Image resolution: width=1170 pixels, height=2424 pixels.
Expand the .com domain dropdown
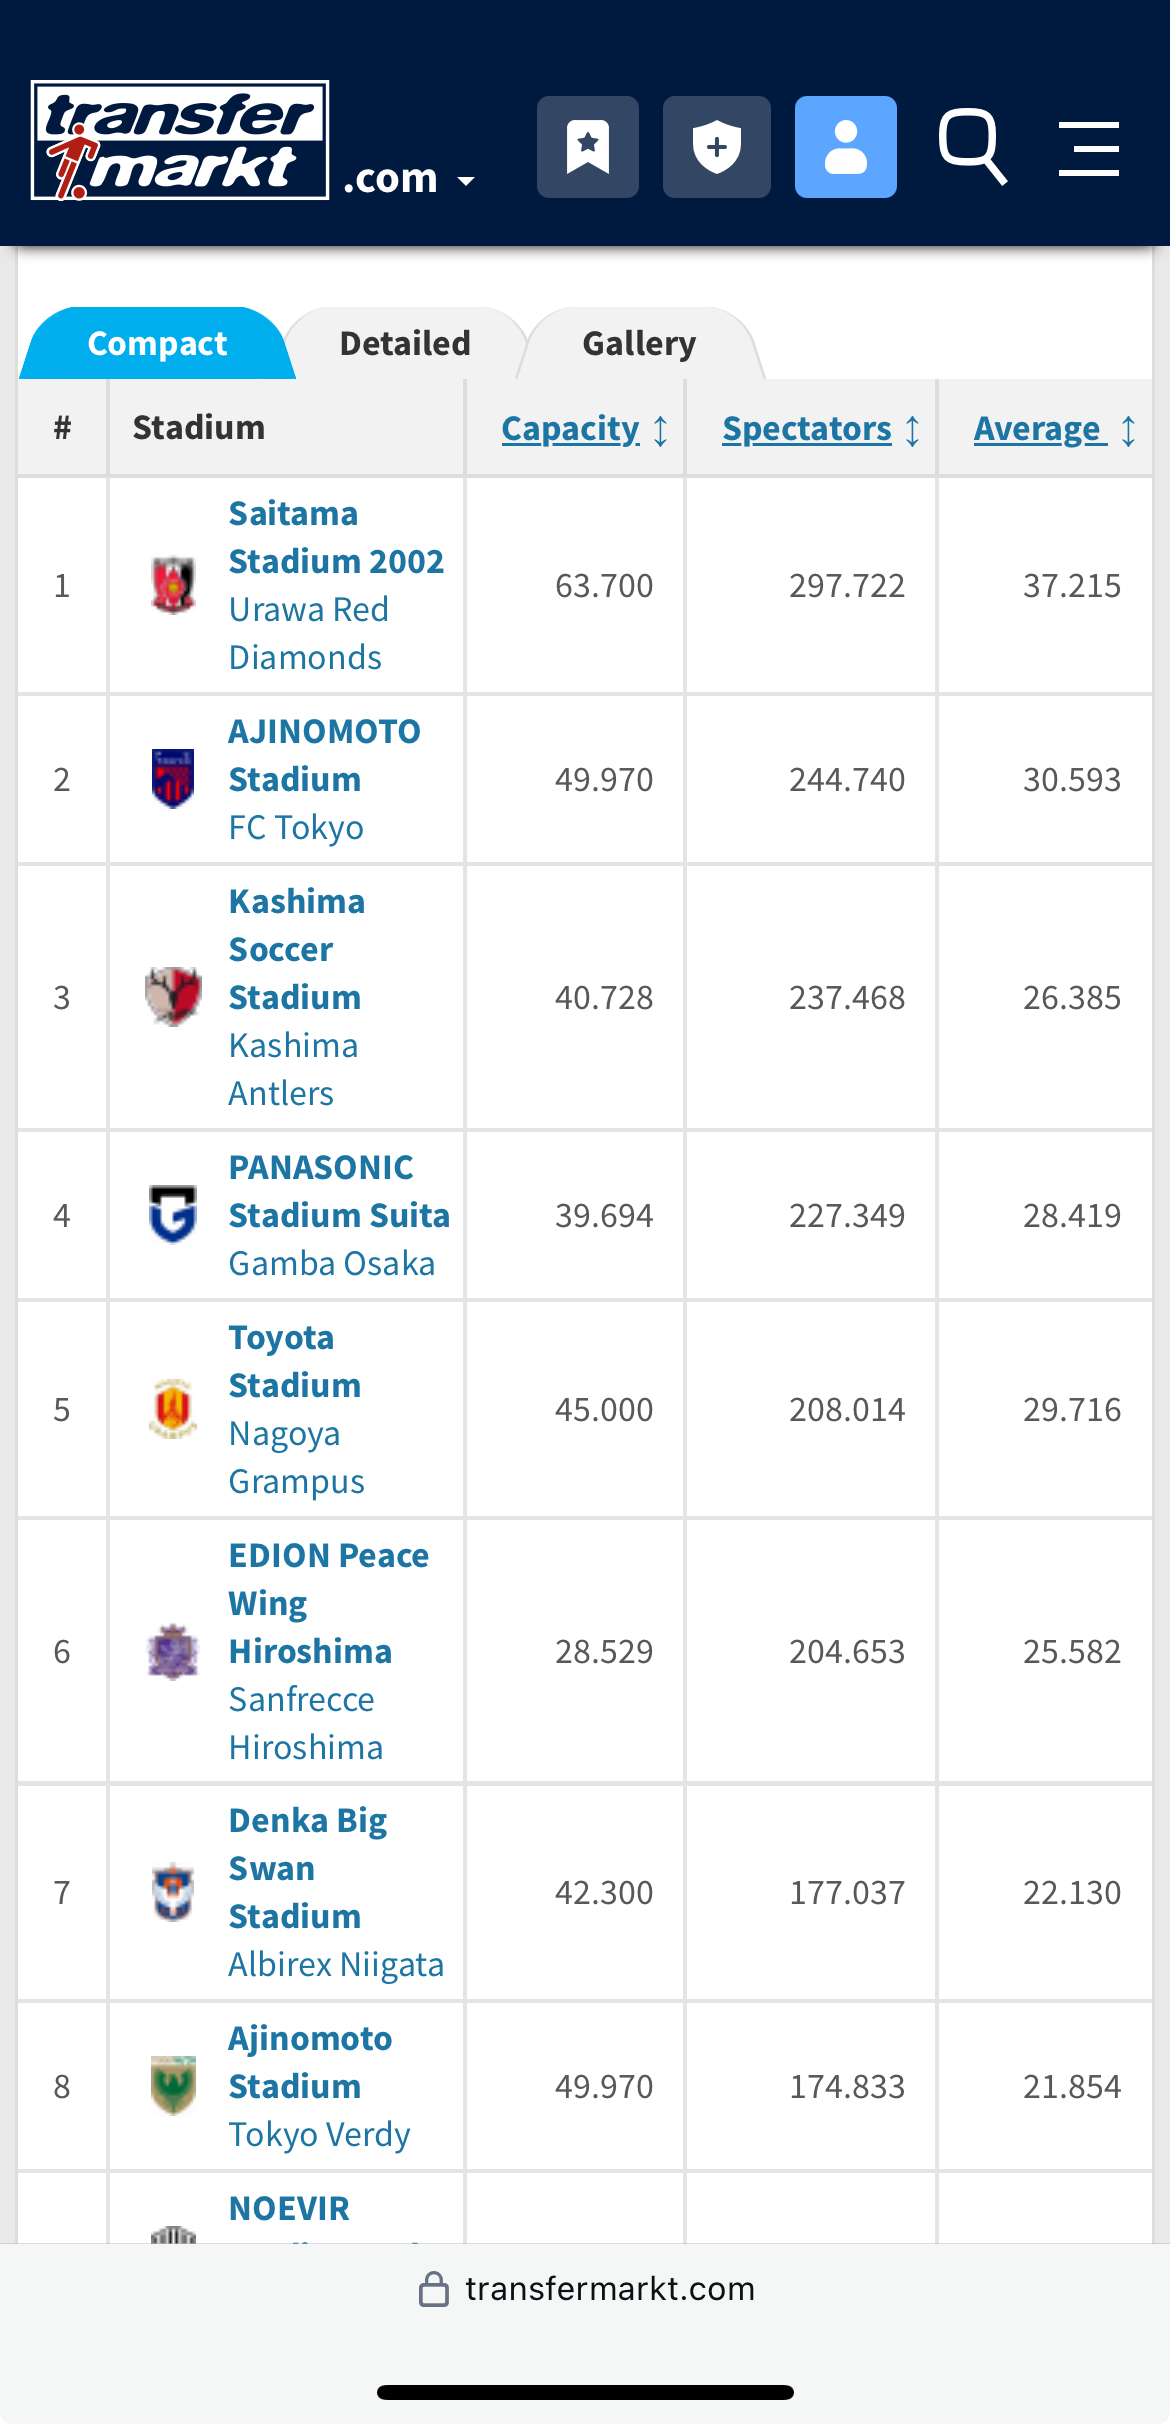409,179
